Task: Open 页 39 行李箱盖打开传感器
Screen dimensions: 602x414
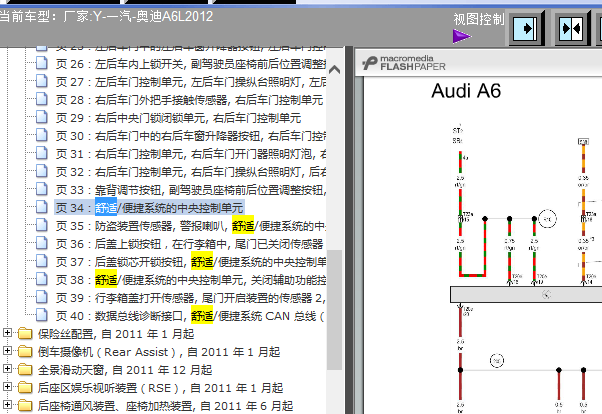Action: tap(191, 298)
